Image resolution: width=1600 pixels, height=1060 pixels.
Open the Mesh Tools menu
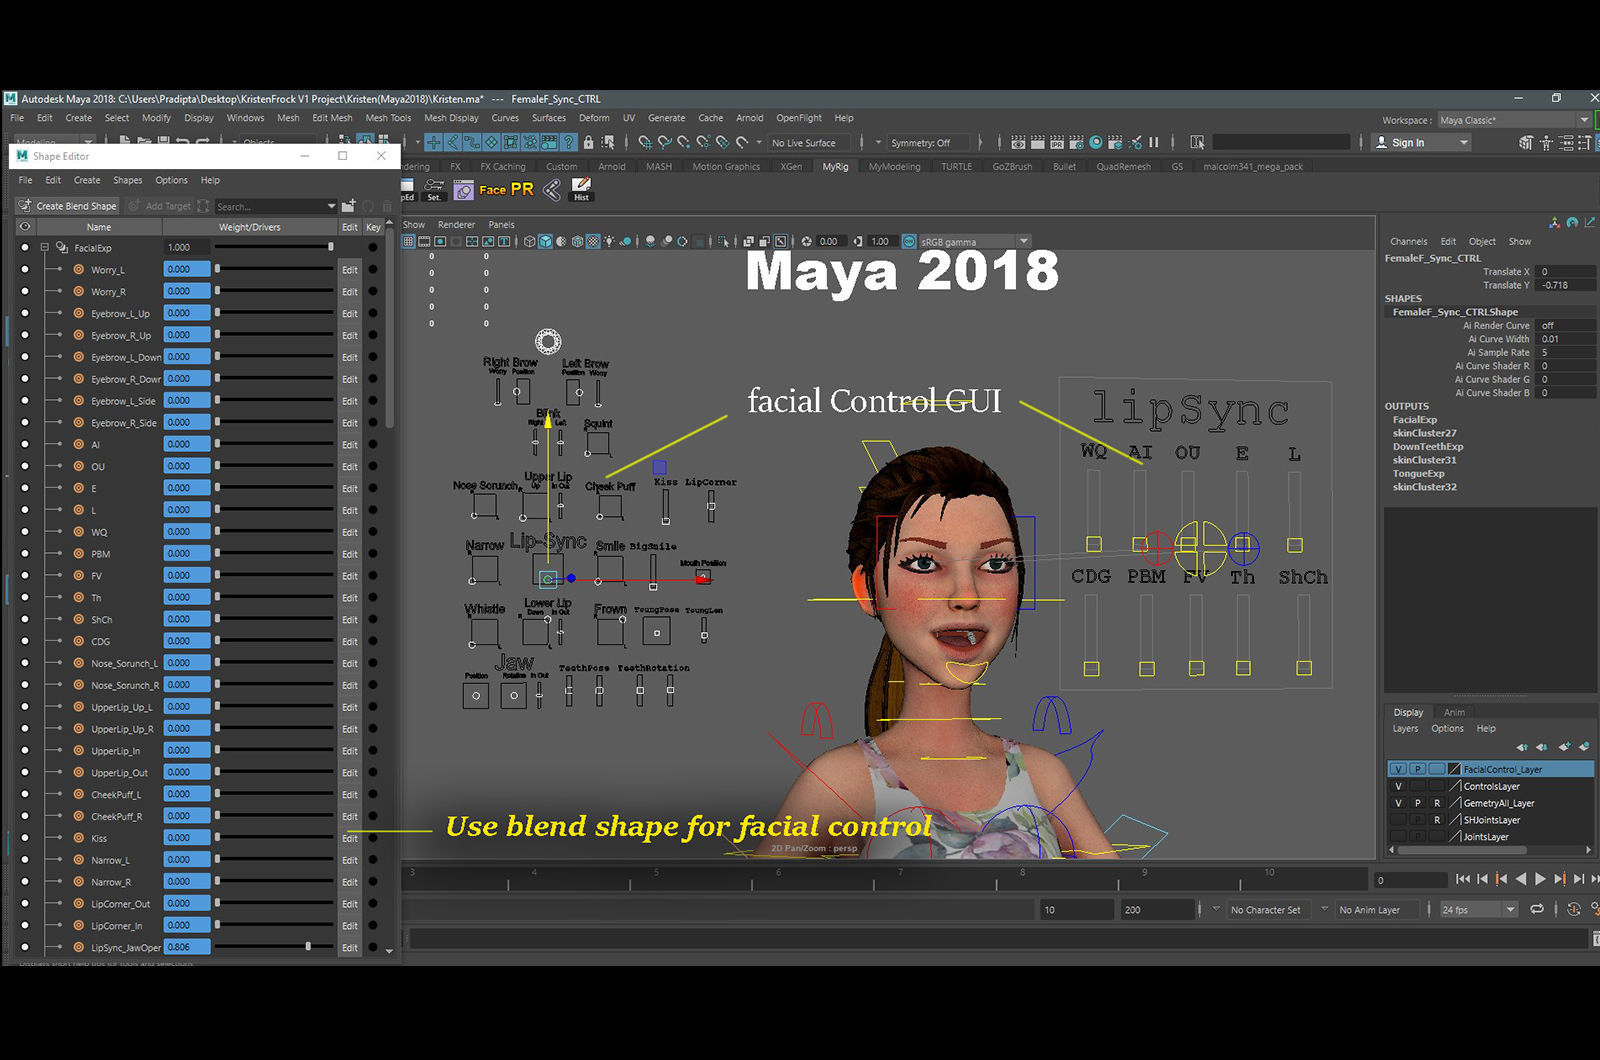click(388, 118)
